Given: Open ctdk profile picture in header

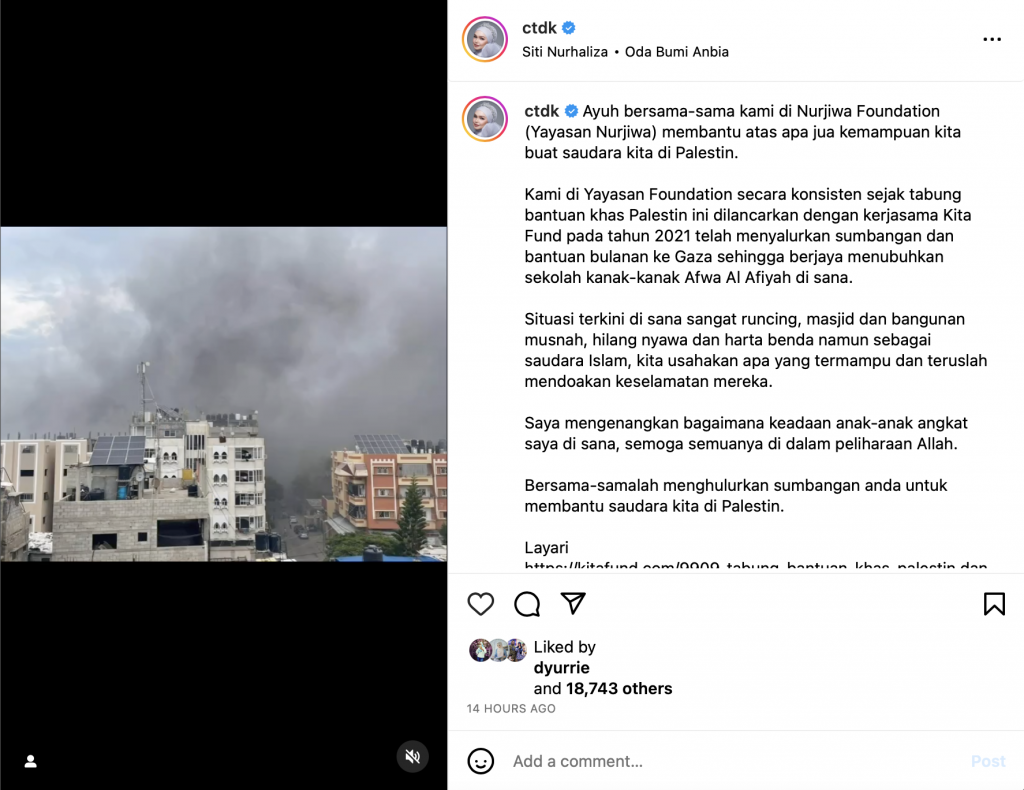Looking at the screenshot, I should tap(485, 39).
